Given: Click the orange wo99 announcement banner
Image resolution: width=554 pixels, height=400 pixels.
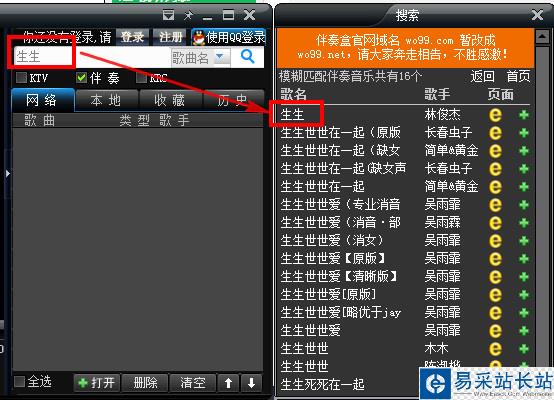Looking at the screenshot, I should (x=405, y=48).
